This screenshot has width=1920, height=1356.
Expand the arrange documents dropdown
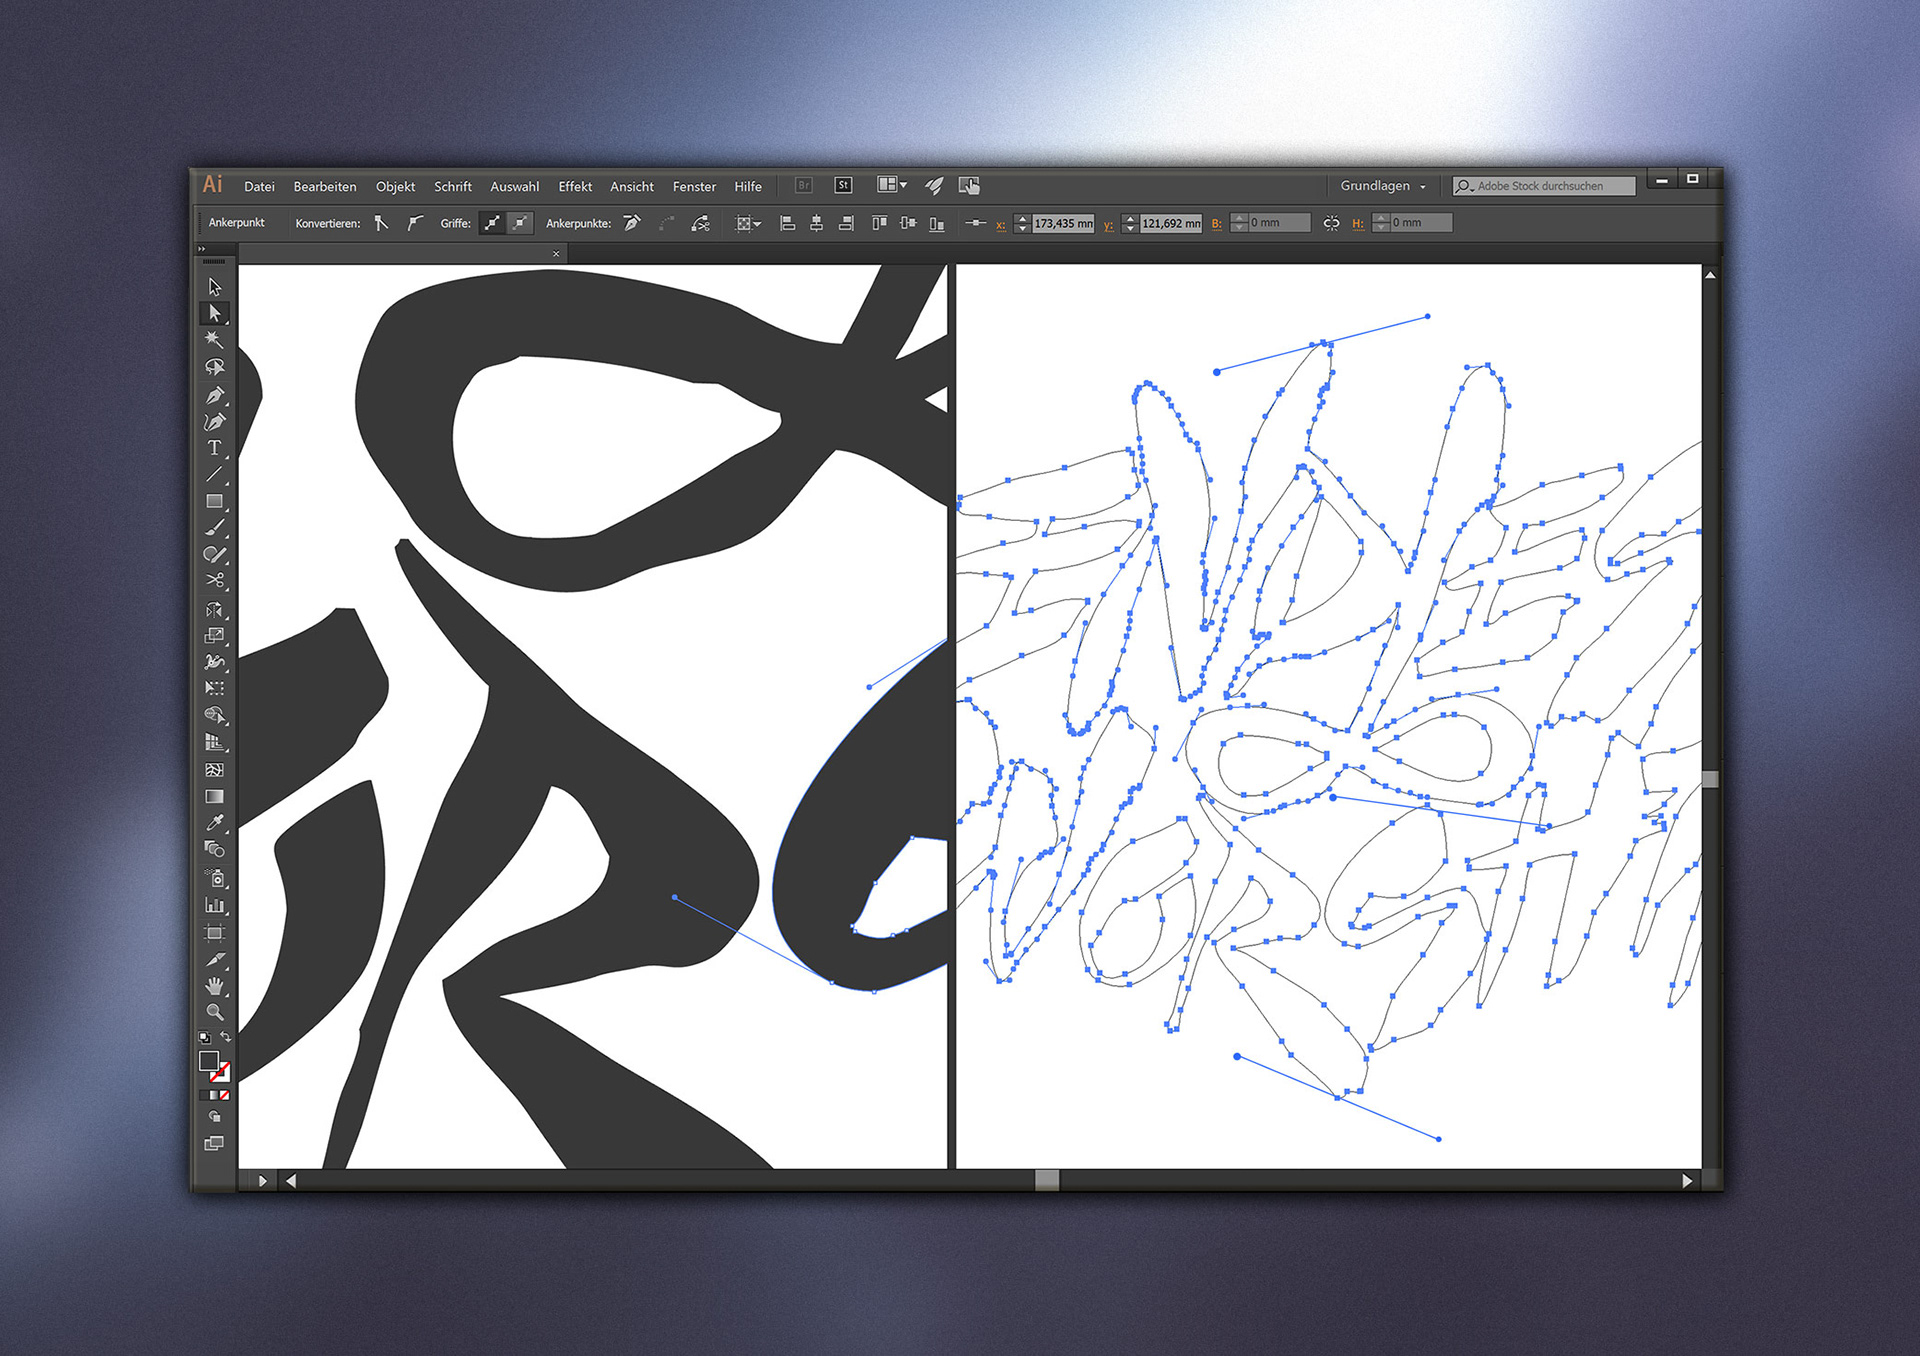[x=891, y=185]
